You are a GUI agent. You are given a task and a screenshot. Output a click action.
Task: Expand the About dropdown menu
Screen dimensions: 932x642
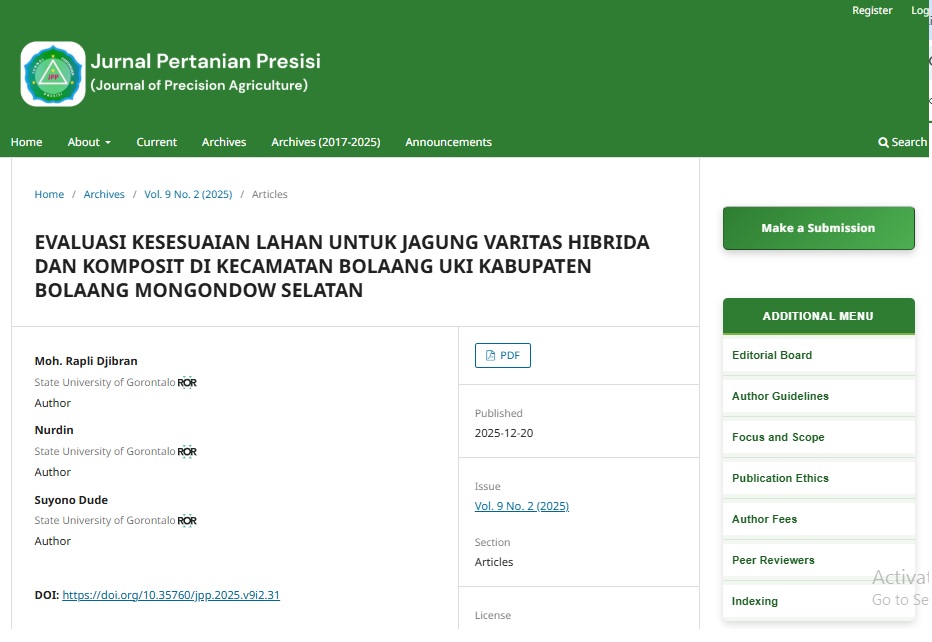click(x=89, y=142)
